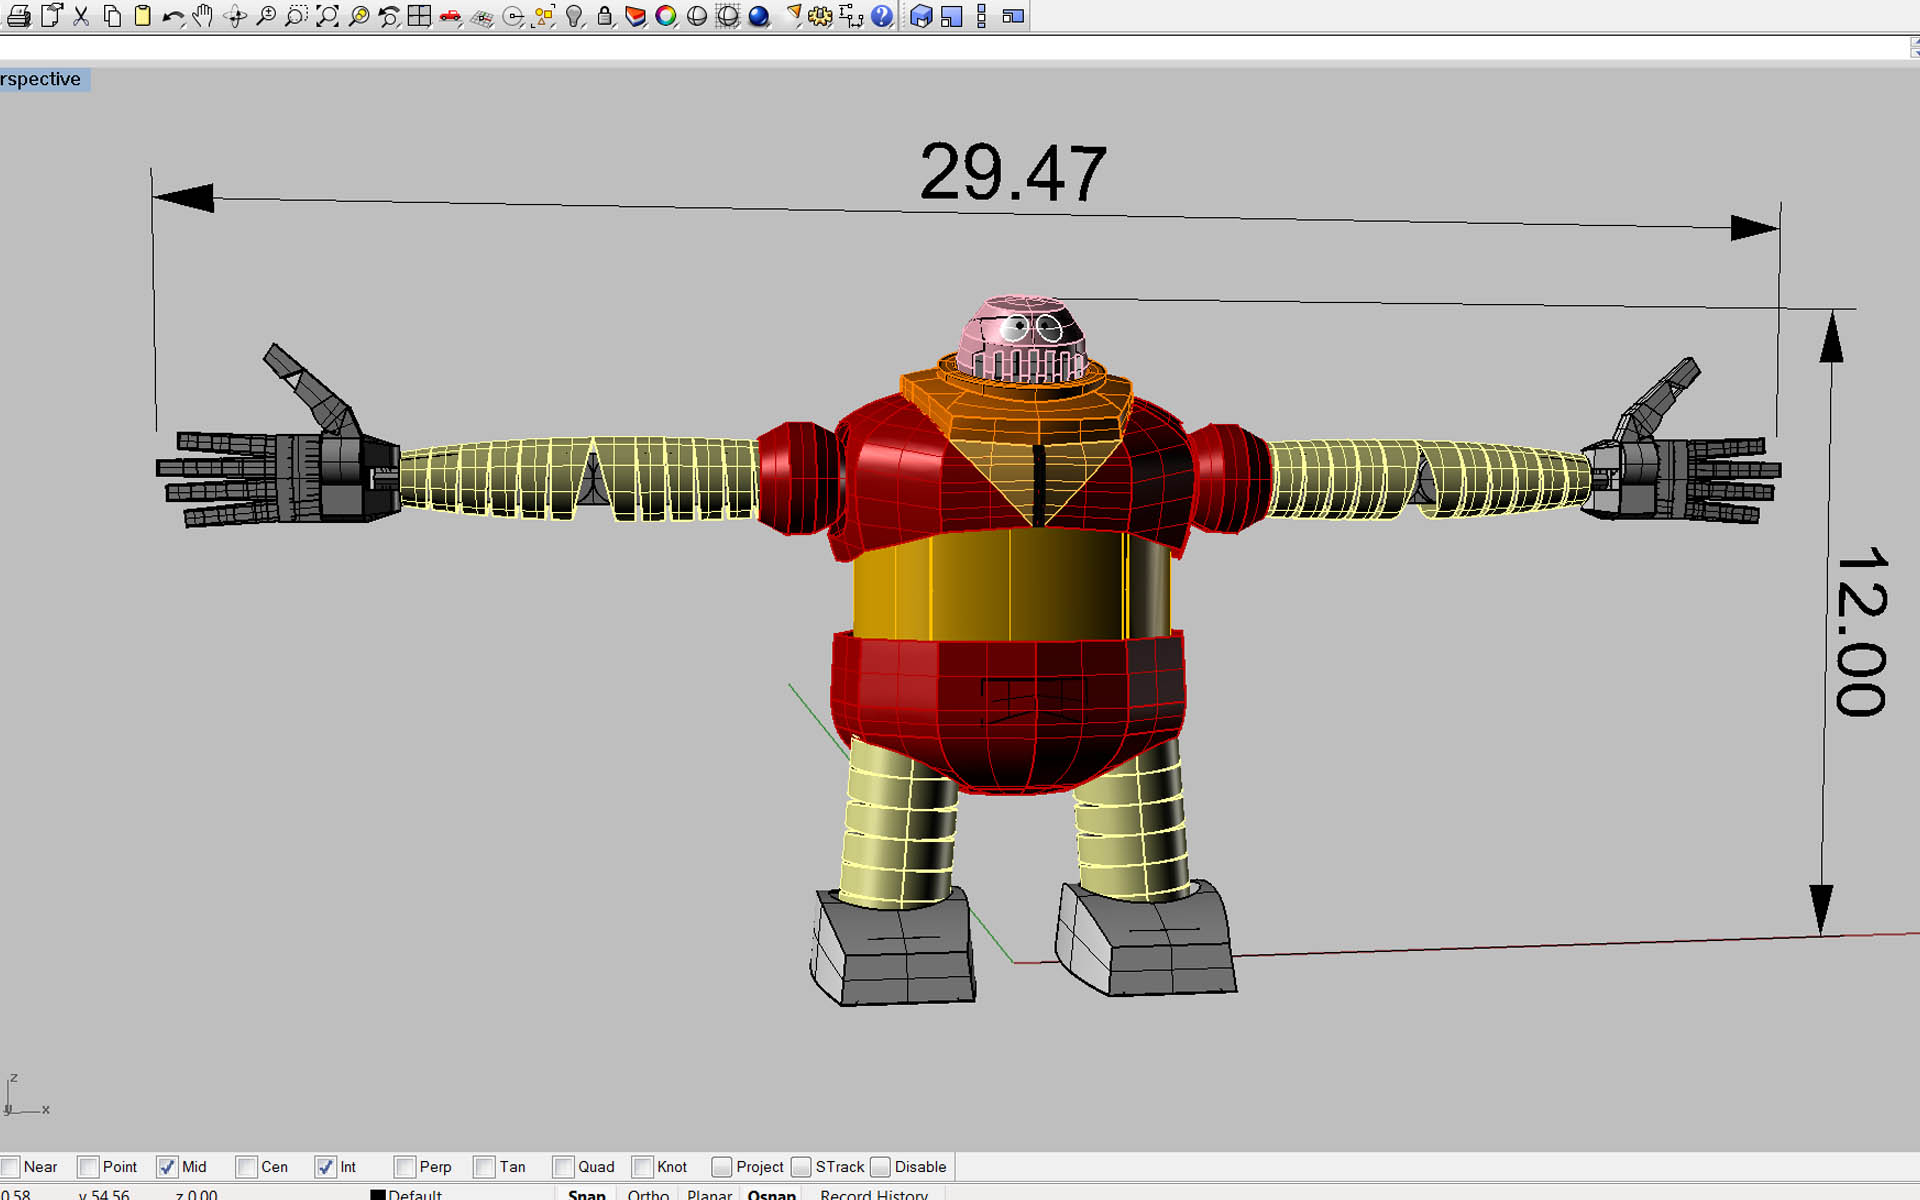The width and height of the screenshot is (1920, 1200).
Task: Click the blue Render sphere icon
Action: tap(759, 16)
